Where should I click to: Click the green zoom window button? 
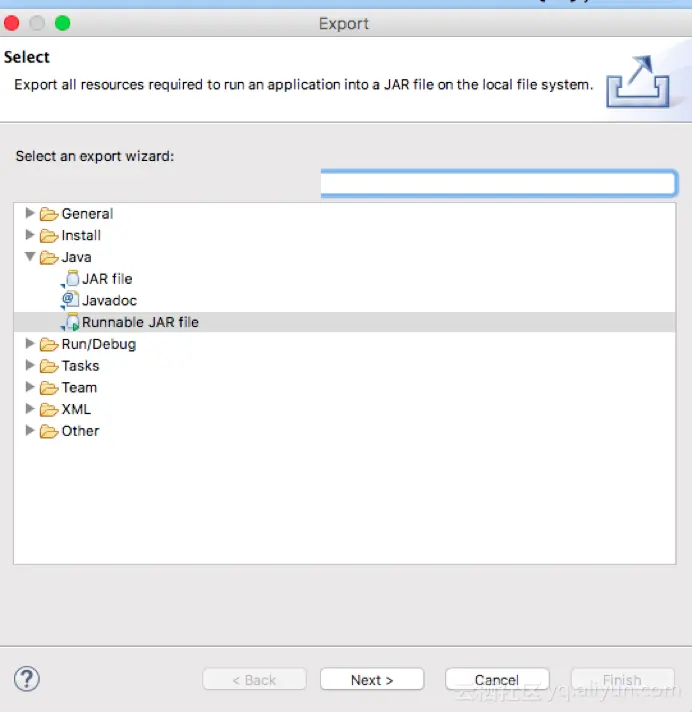[x=63, y=23]
